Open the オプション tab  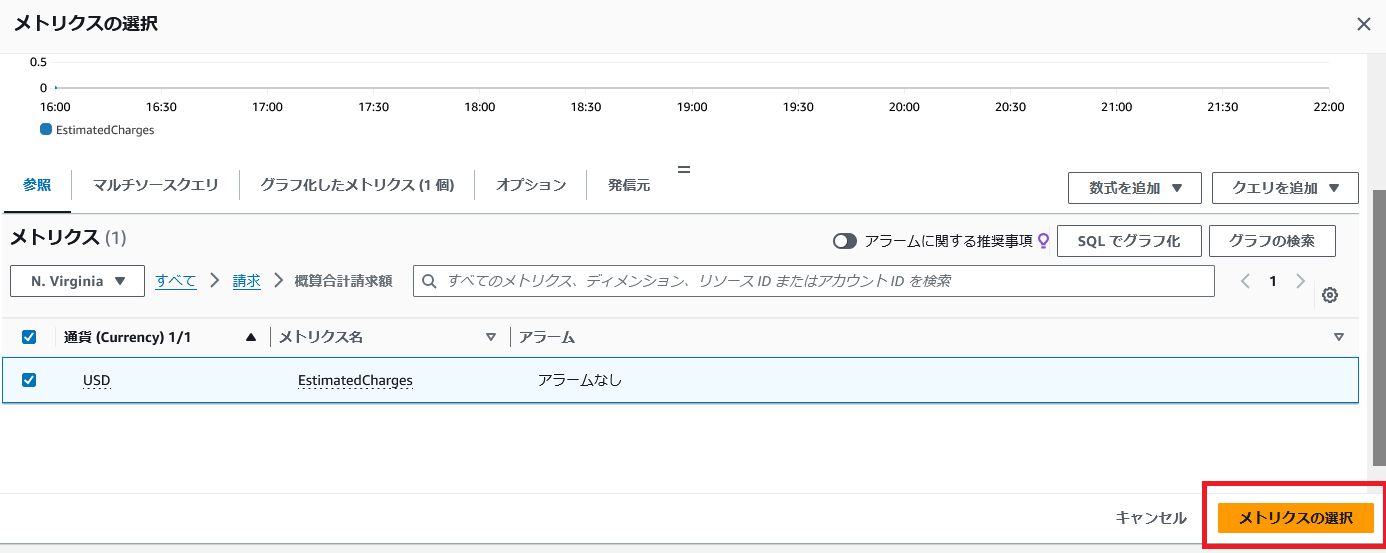pyautogui.click(x=531, y=185)
